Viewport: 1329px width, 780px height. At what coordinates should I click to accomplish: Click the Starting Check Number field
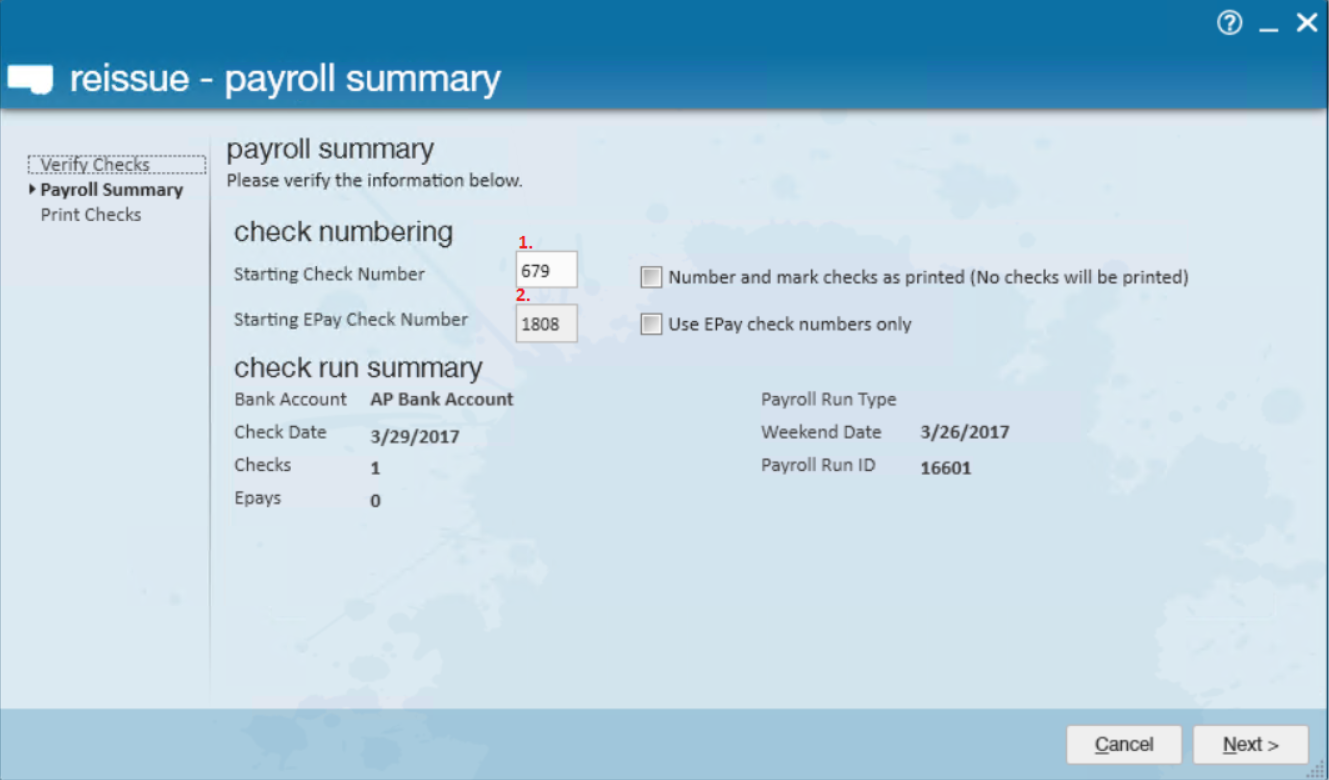(x=546, y=270)
